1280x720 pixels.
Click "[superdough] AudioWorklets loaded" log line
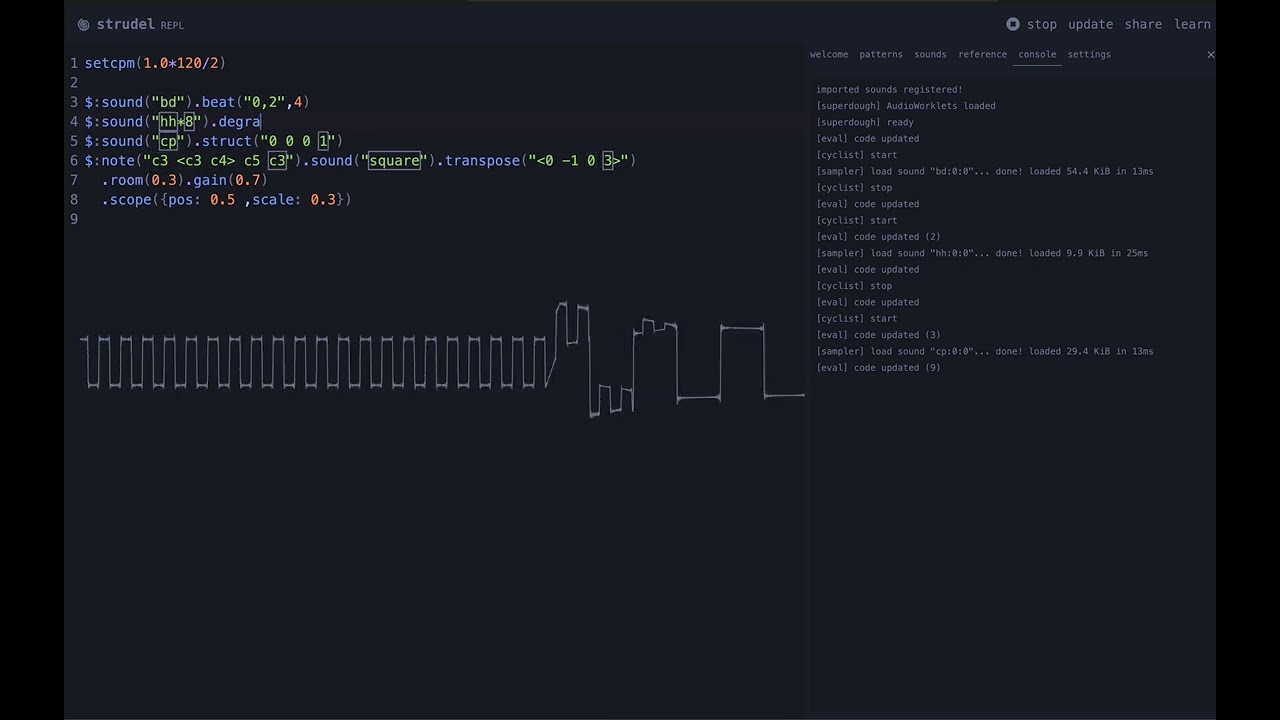pos(905,106)
